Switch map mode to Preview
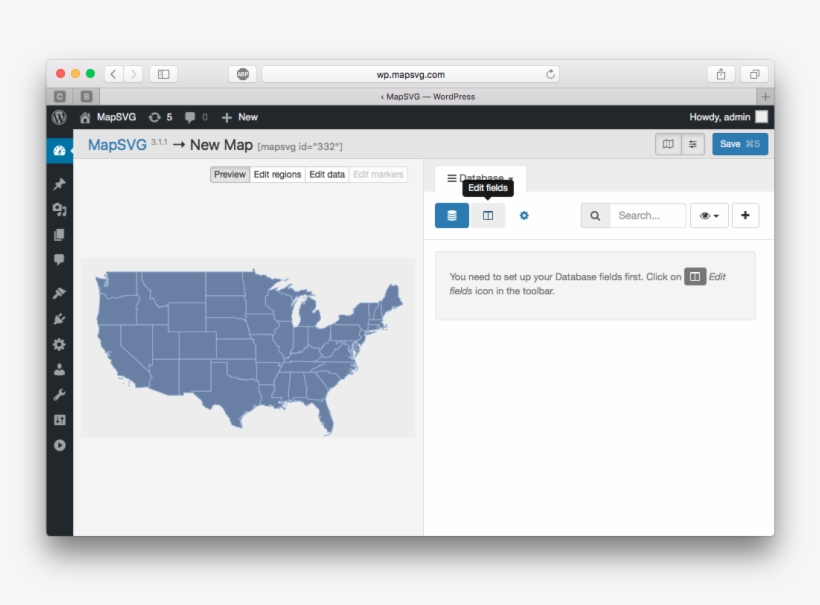The height and width of the screenshot is (605, 820). pos(230,174)
